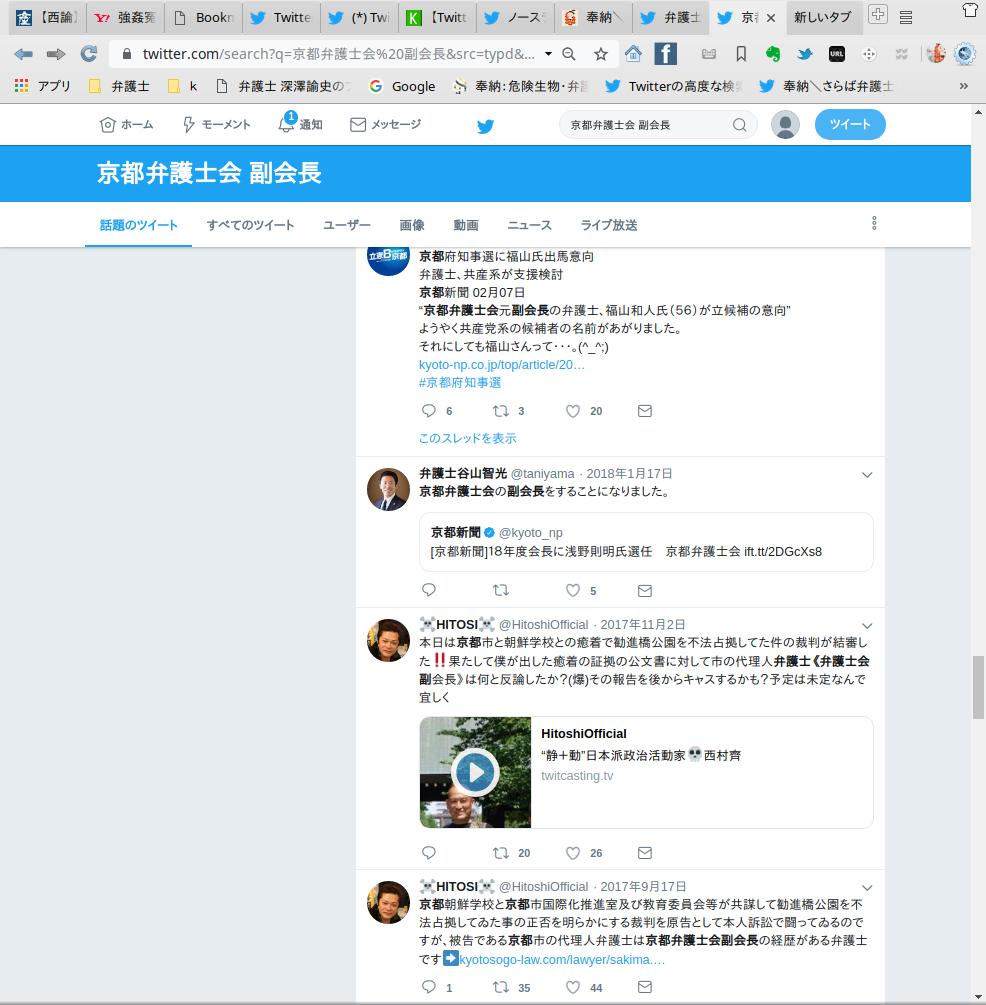Open the k bookmark folder
This screenshot has height=1005, width=986.
[x=183, y=86]
